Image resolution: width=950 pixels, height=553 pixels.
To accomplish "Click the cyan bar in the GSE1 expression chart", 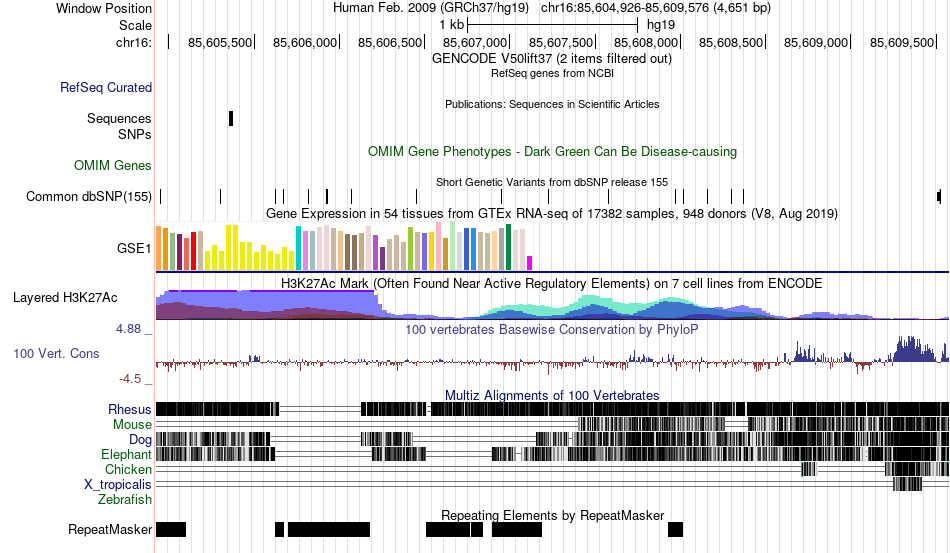I will coord(298,248).
